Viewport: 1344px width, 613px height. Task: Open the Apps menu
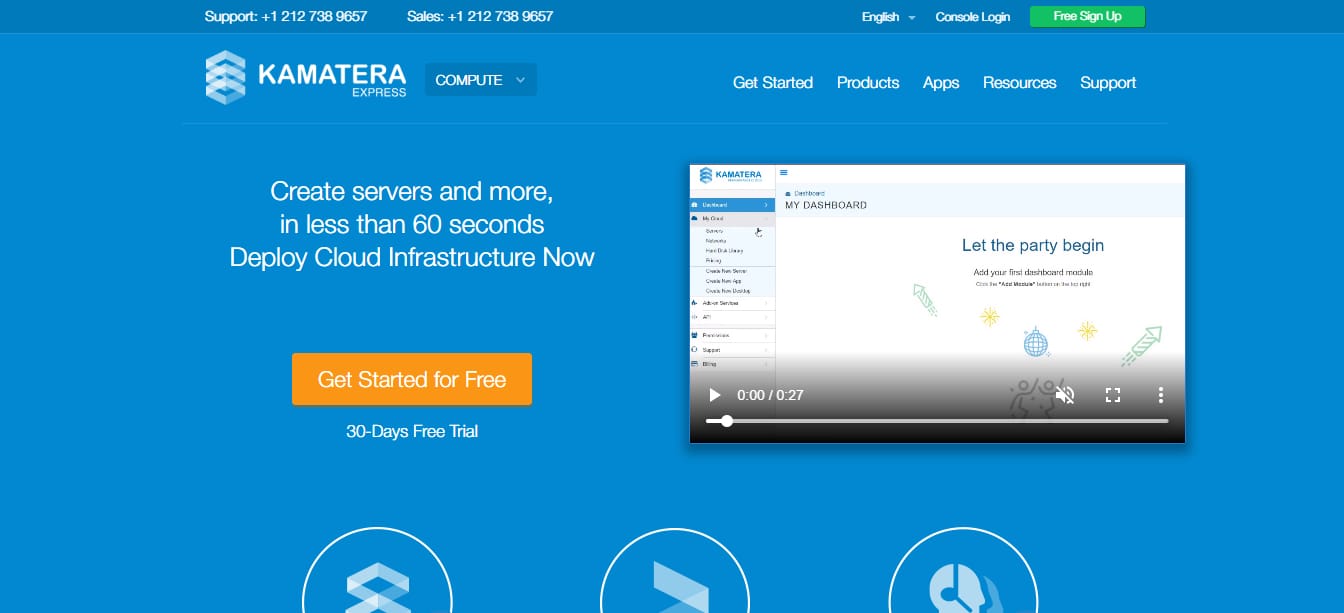(941, 83)
